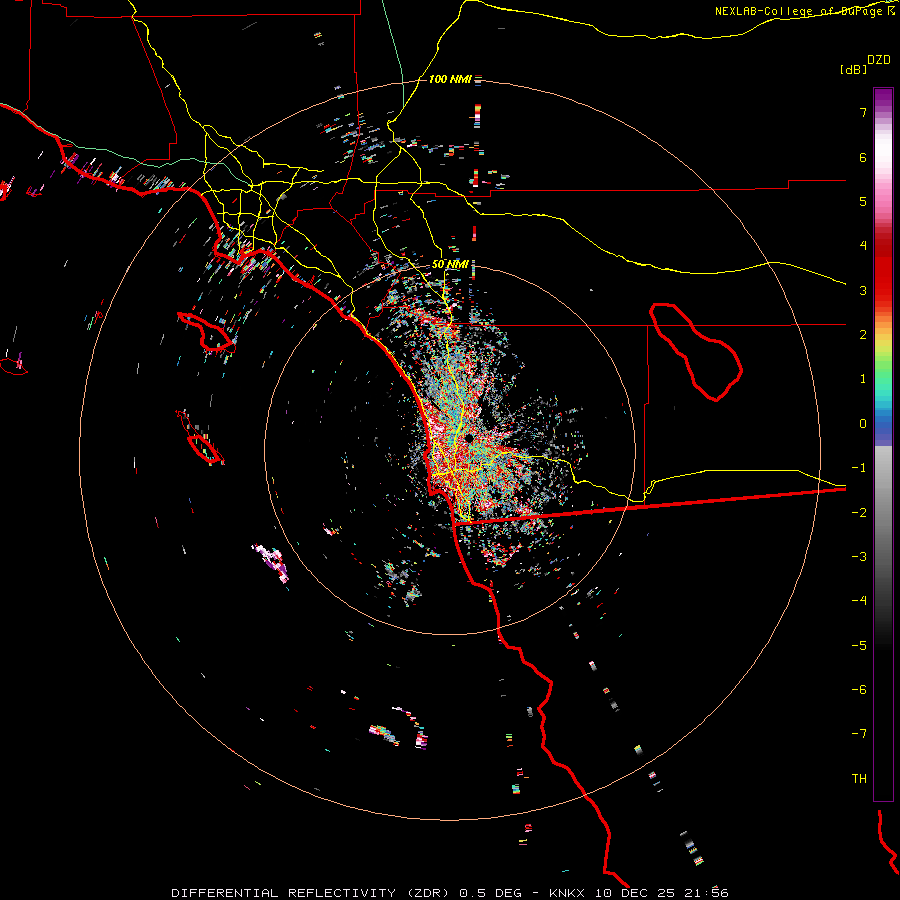Screen dimensions: 900x900
Task: Click the scale value -5 on the color bar
Action: click(x=859, y=645)
